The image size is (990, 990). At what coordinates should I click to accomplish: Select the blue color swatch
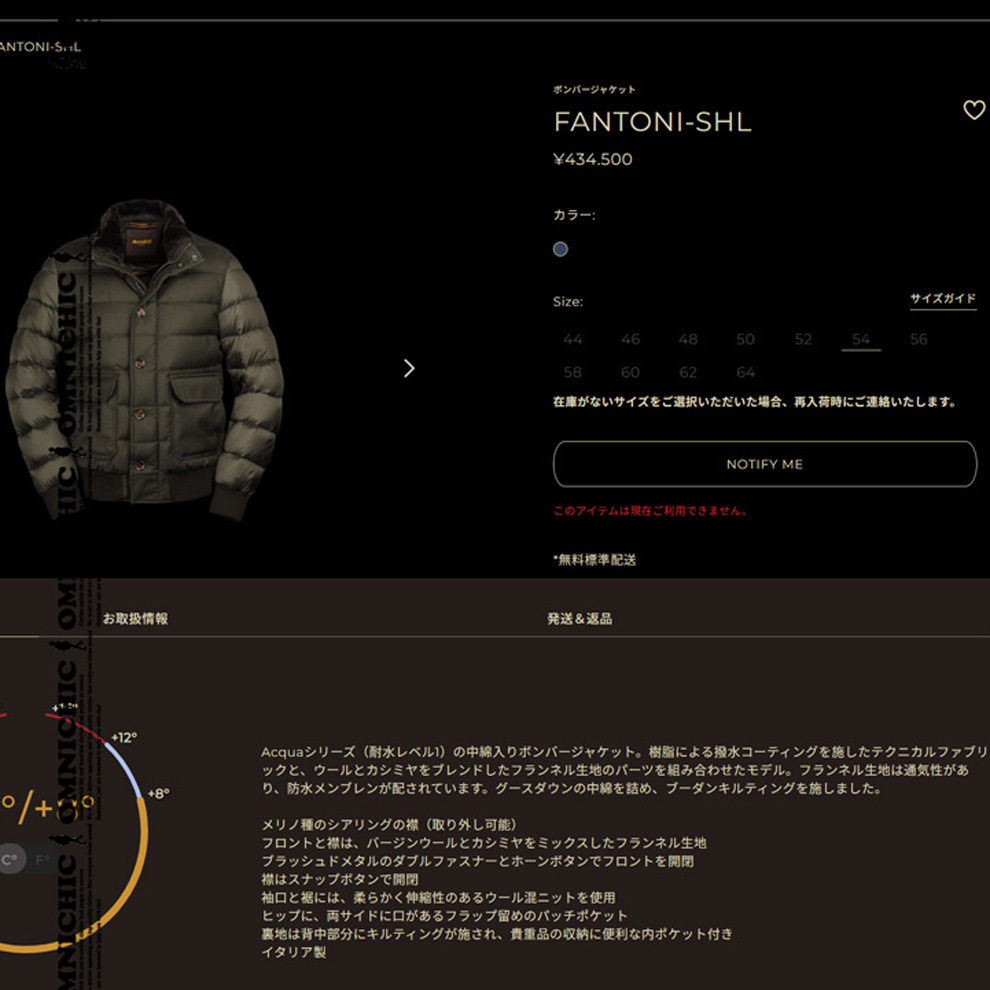coord(560,249)
